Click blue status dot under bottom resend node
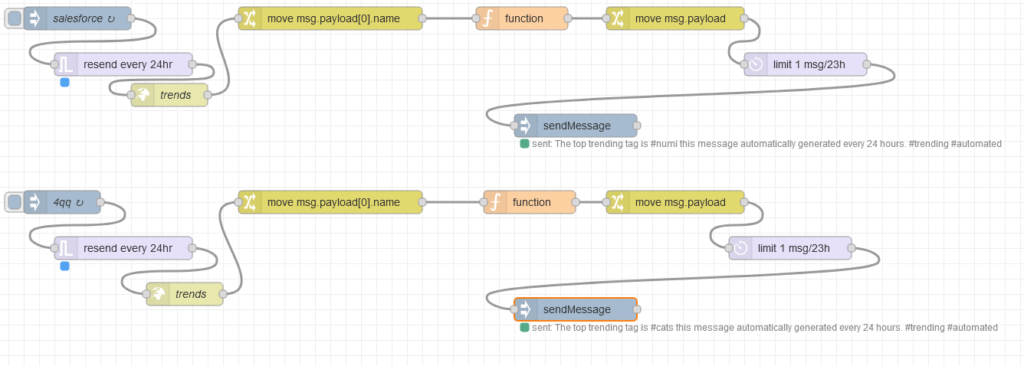Image resolution: width=1024 pixels, height=366 pixels. click(x=64, y=266)
